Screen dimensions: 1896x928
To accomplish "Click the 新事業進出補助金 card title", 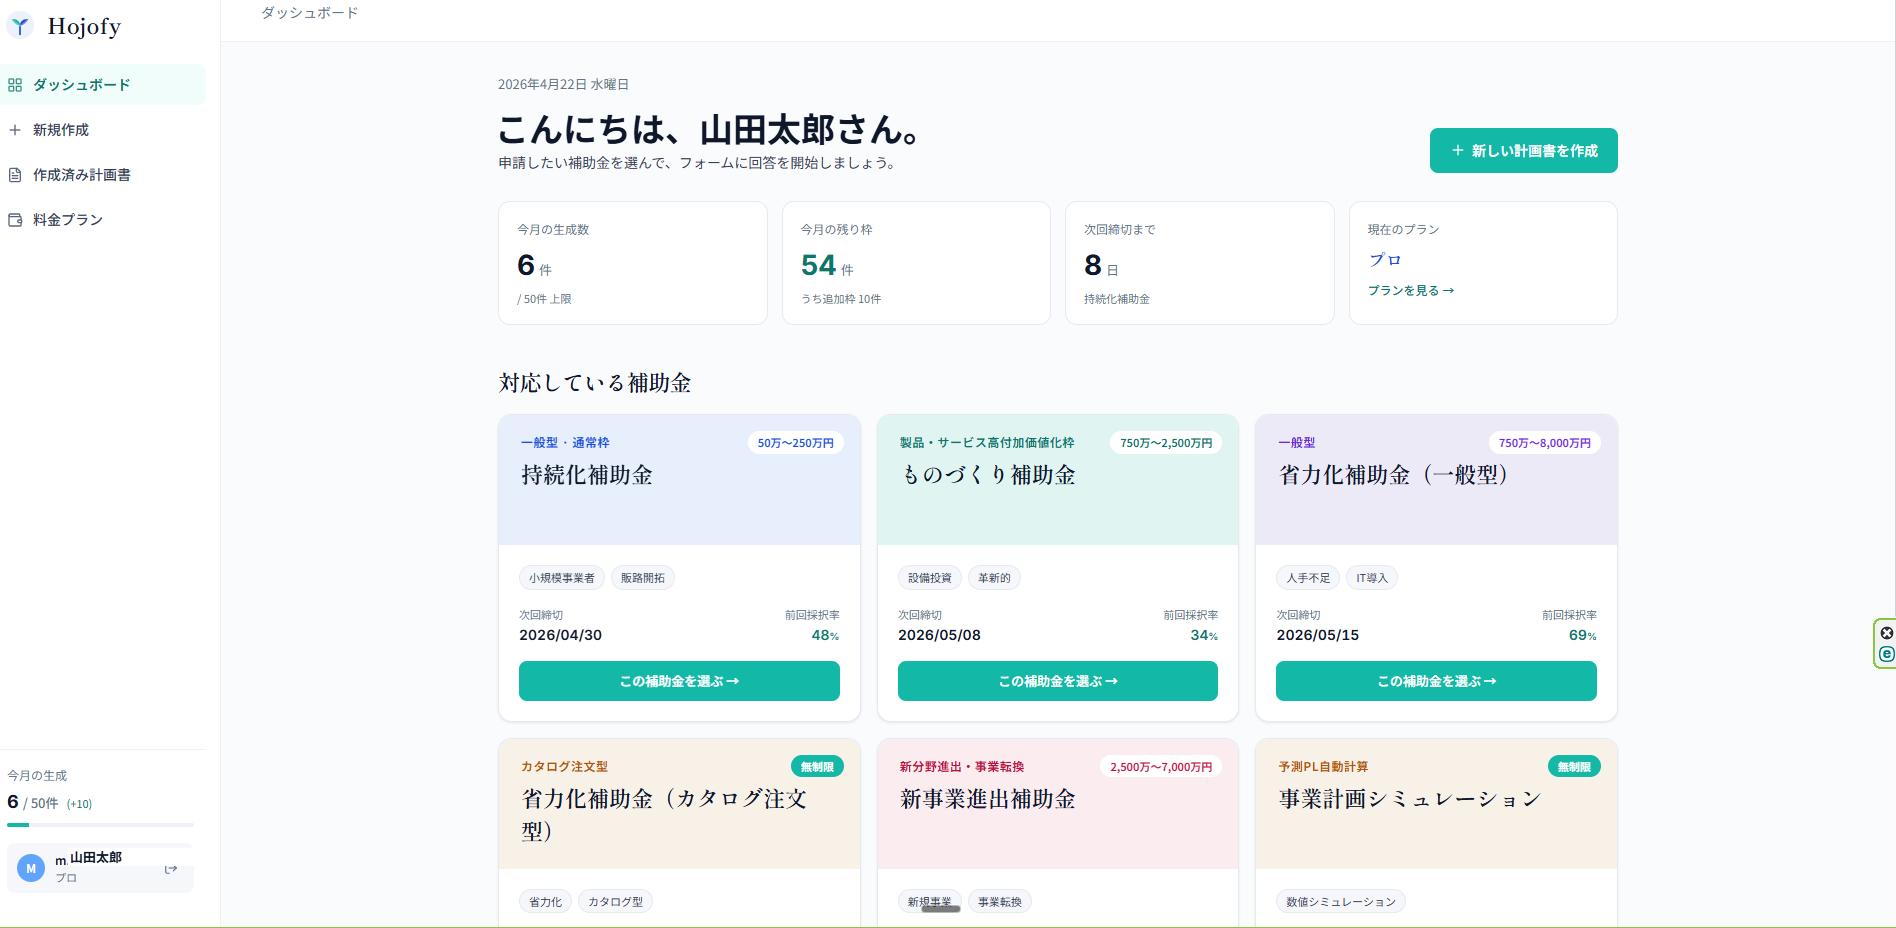I will pos(988,799).
